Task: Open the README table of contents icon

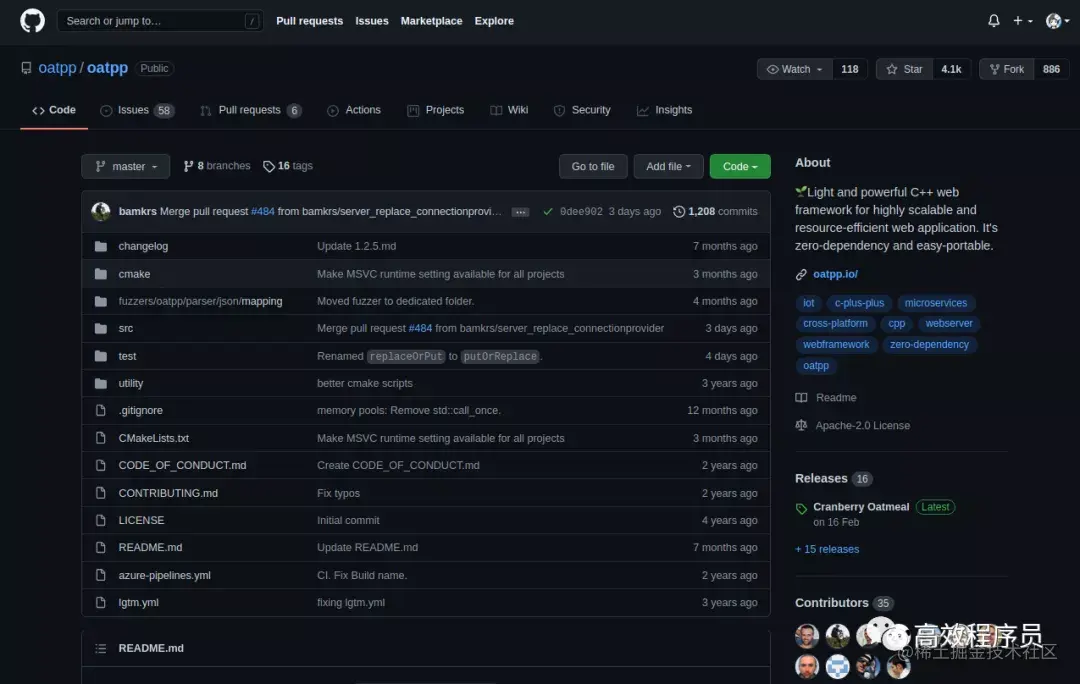Action: (101, 648)
